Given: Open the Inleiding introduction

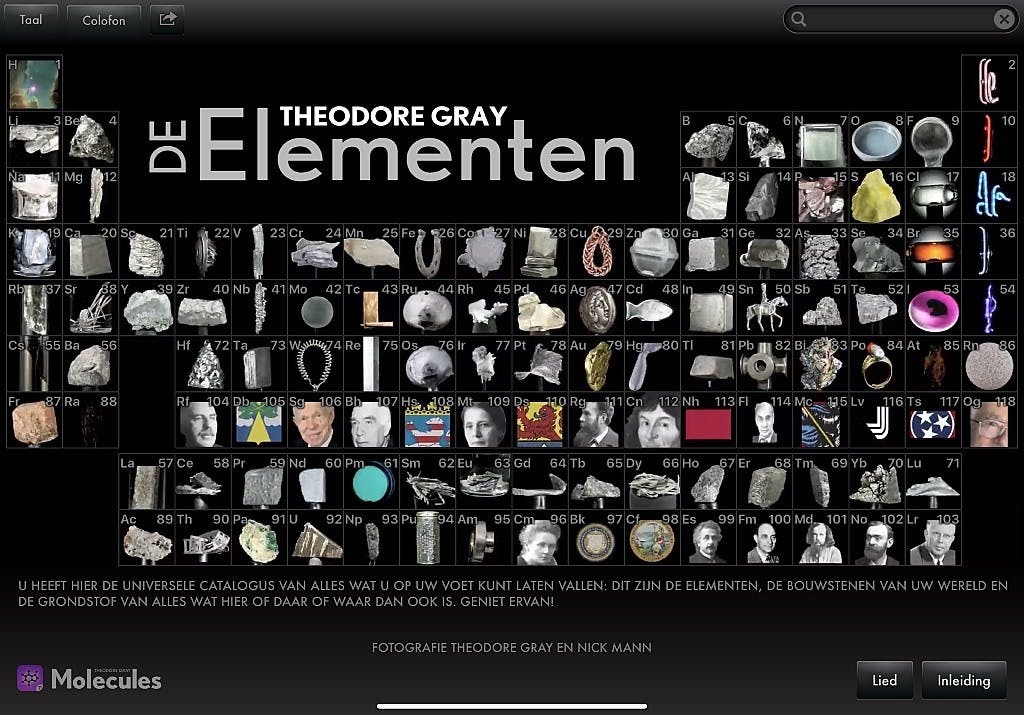Looking at the screenshot, I should [x=963, y=680].
